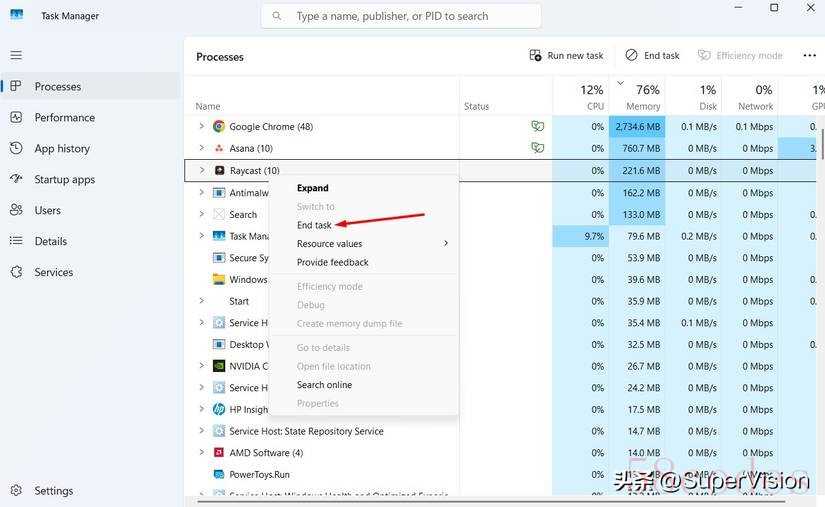This screenshot has width=825, height=507.
Task: Expand the Asana process group
Action: 201,148
